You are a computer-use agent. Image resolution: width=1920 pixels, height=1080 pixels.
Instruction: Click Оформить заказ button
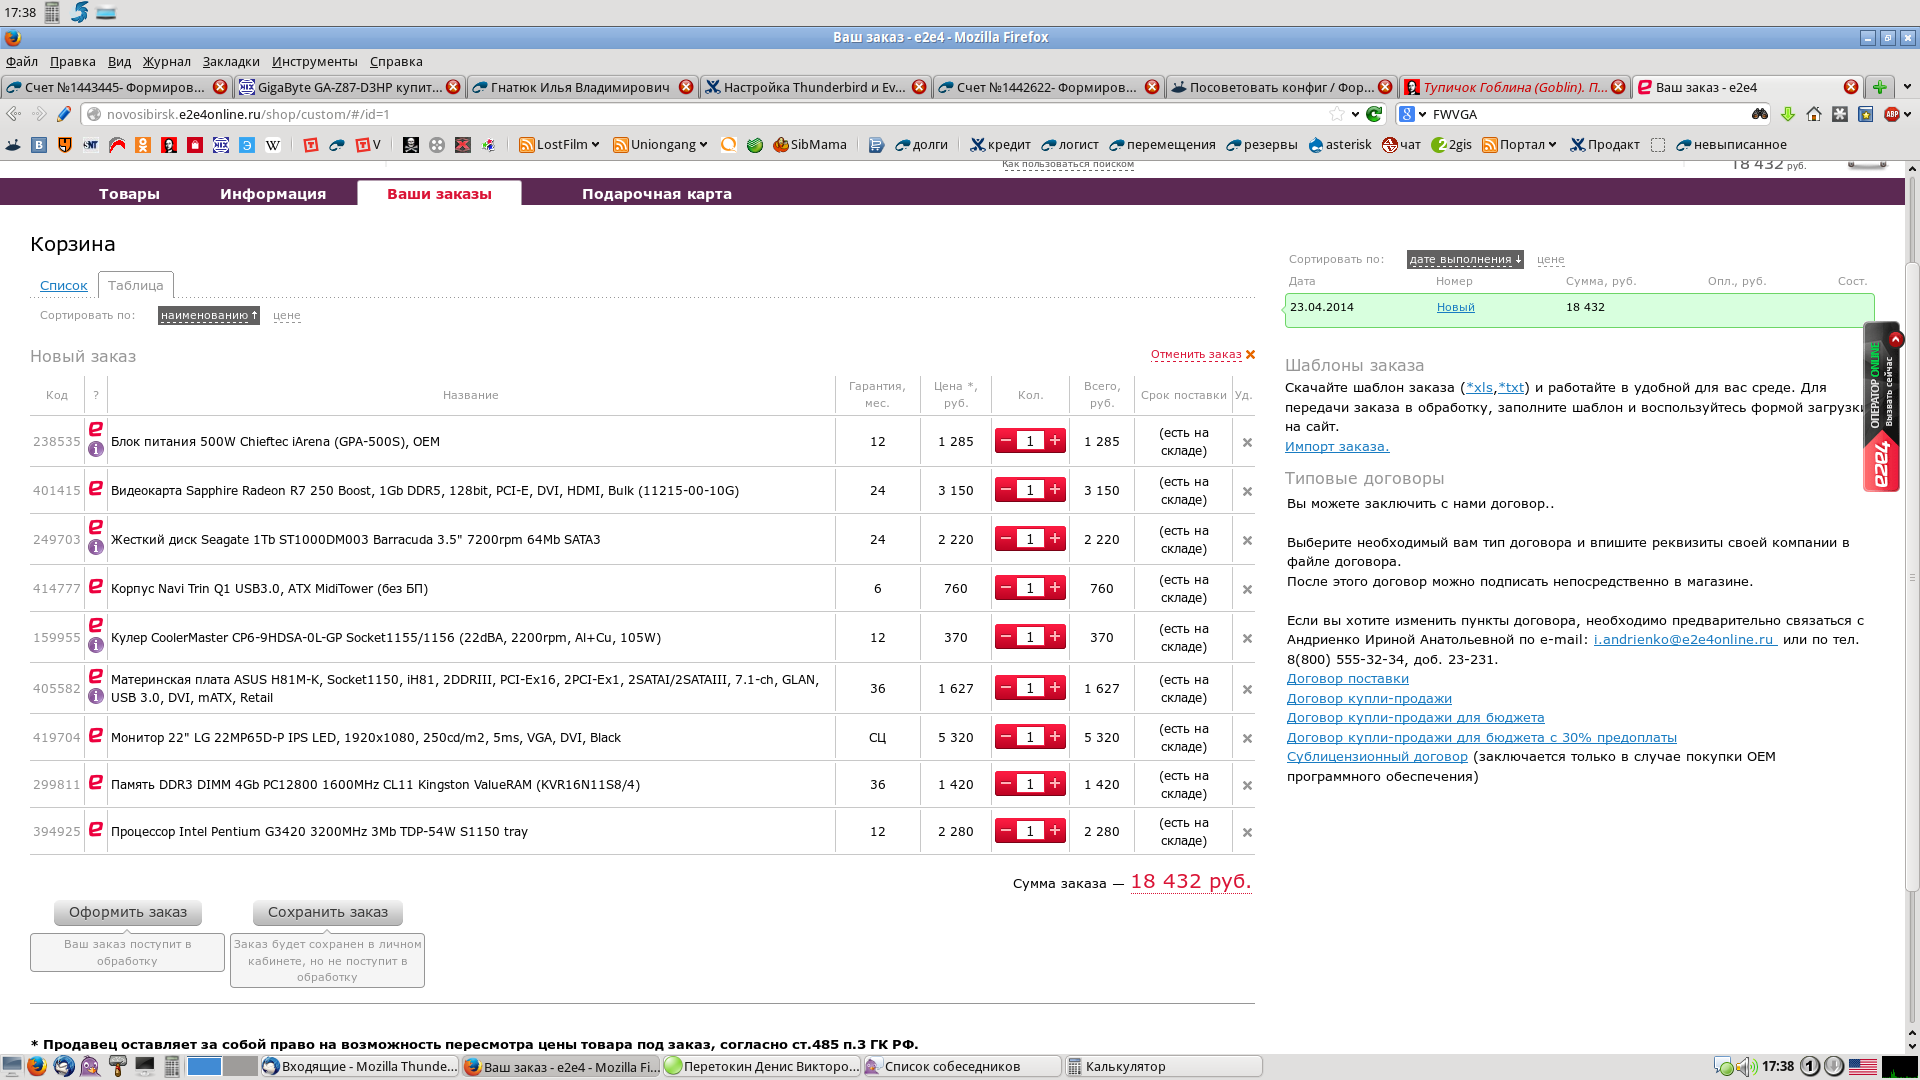point(128,912)
